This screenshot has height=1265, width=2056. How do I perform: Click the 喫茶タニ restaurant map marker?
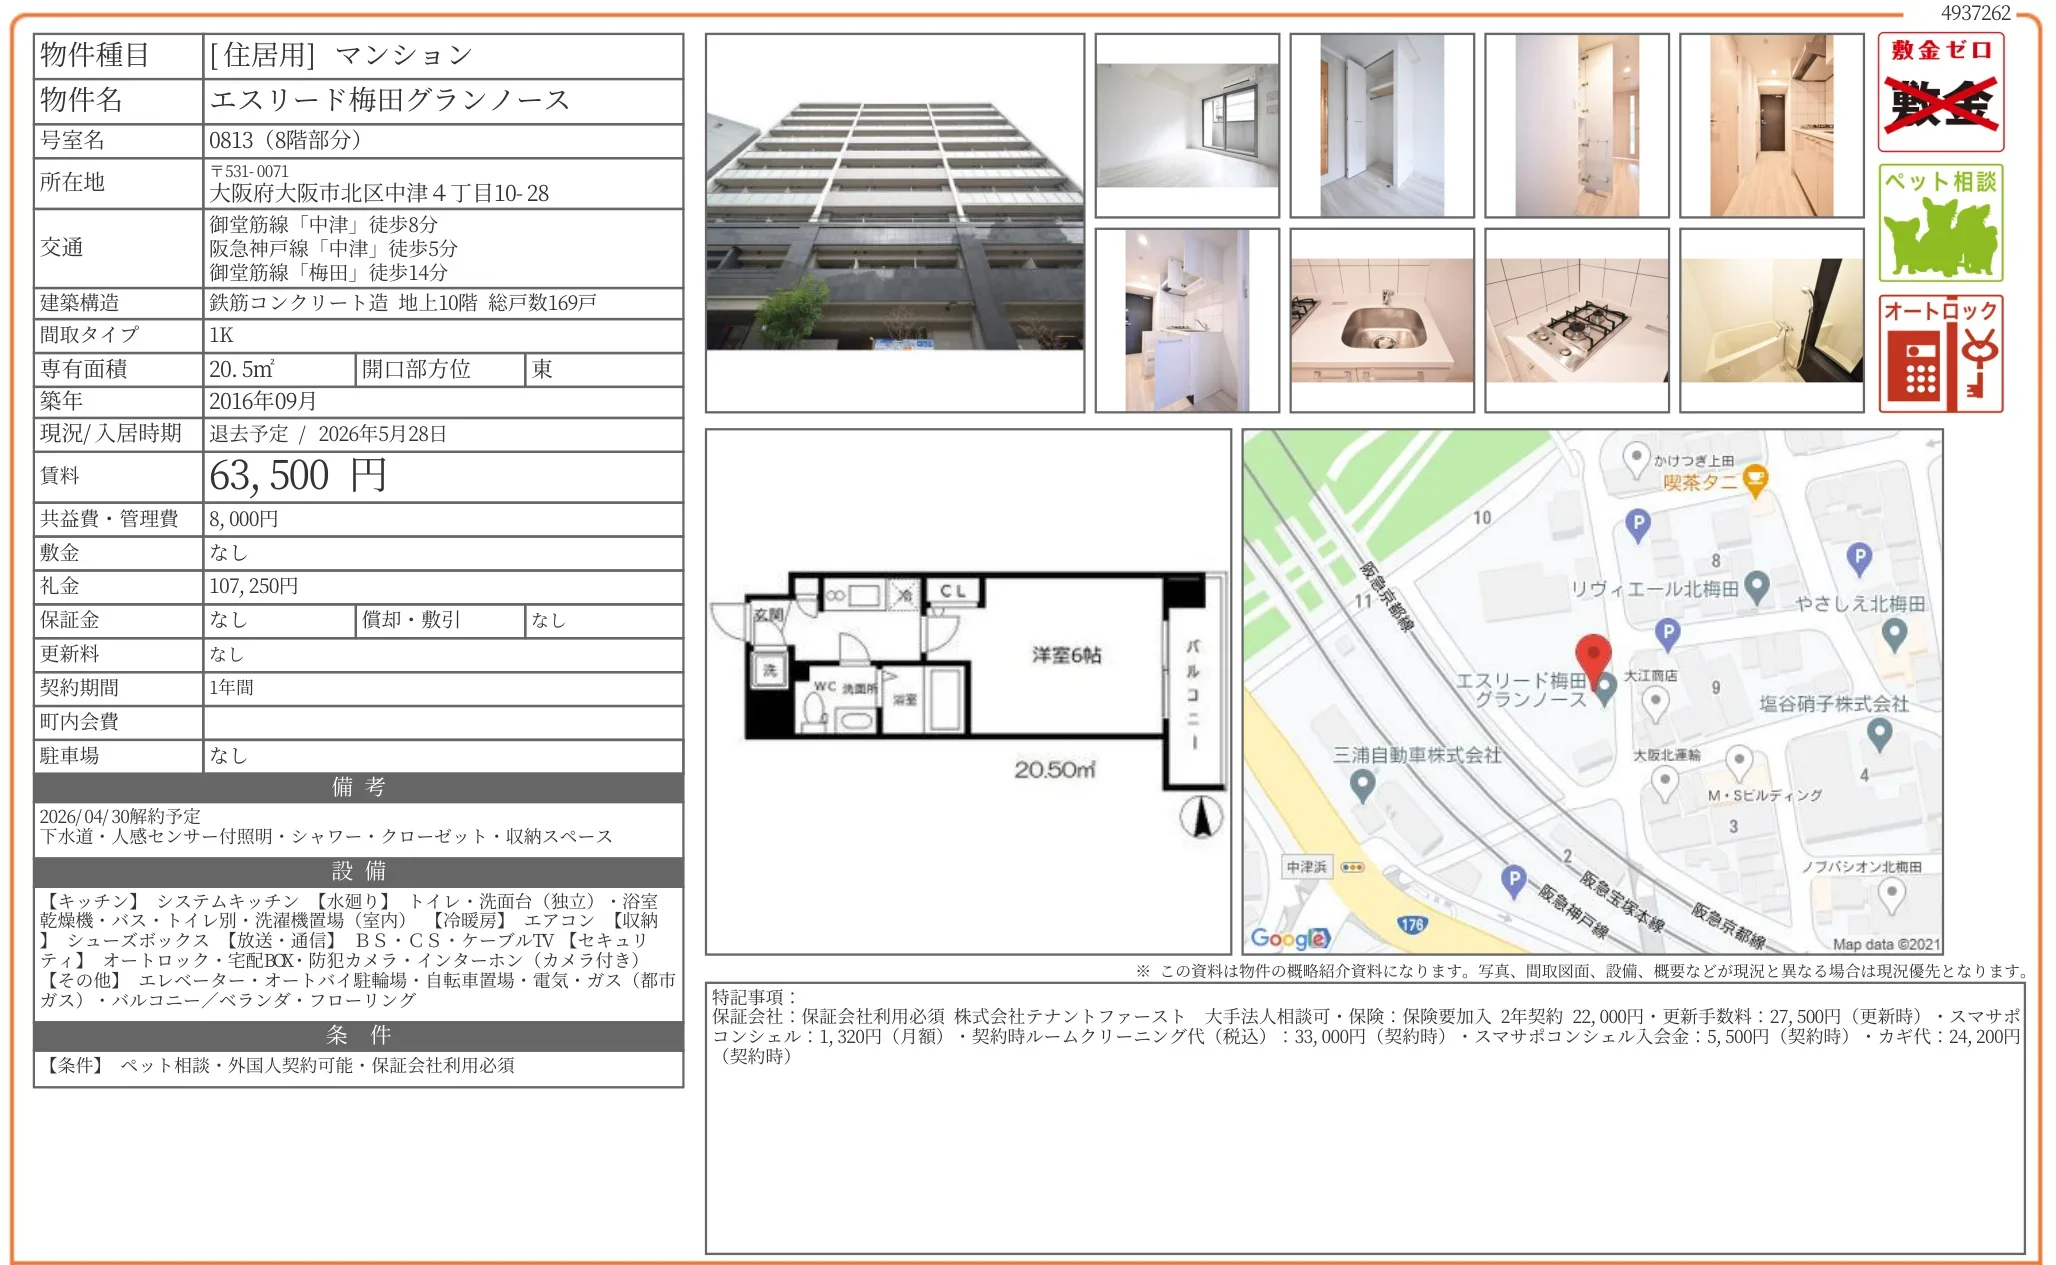coord(1755,481)
